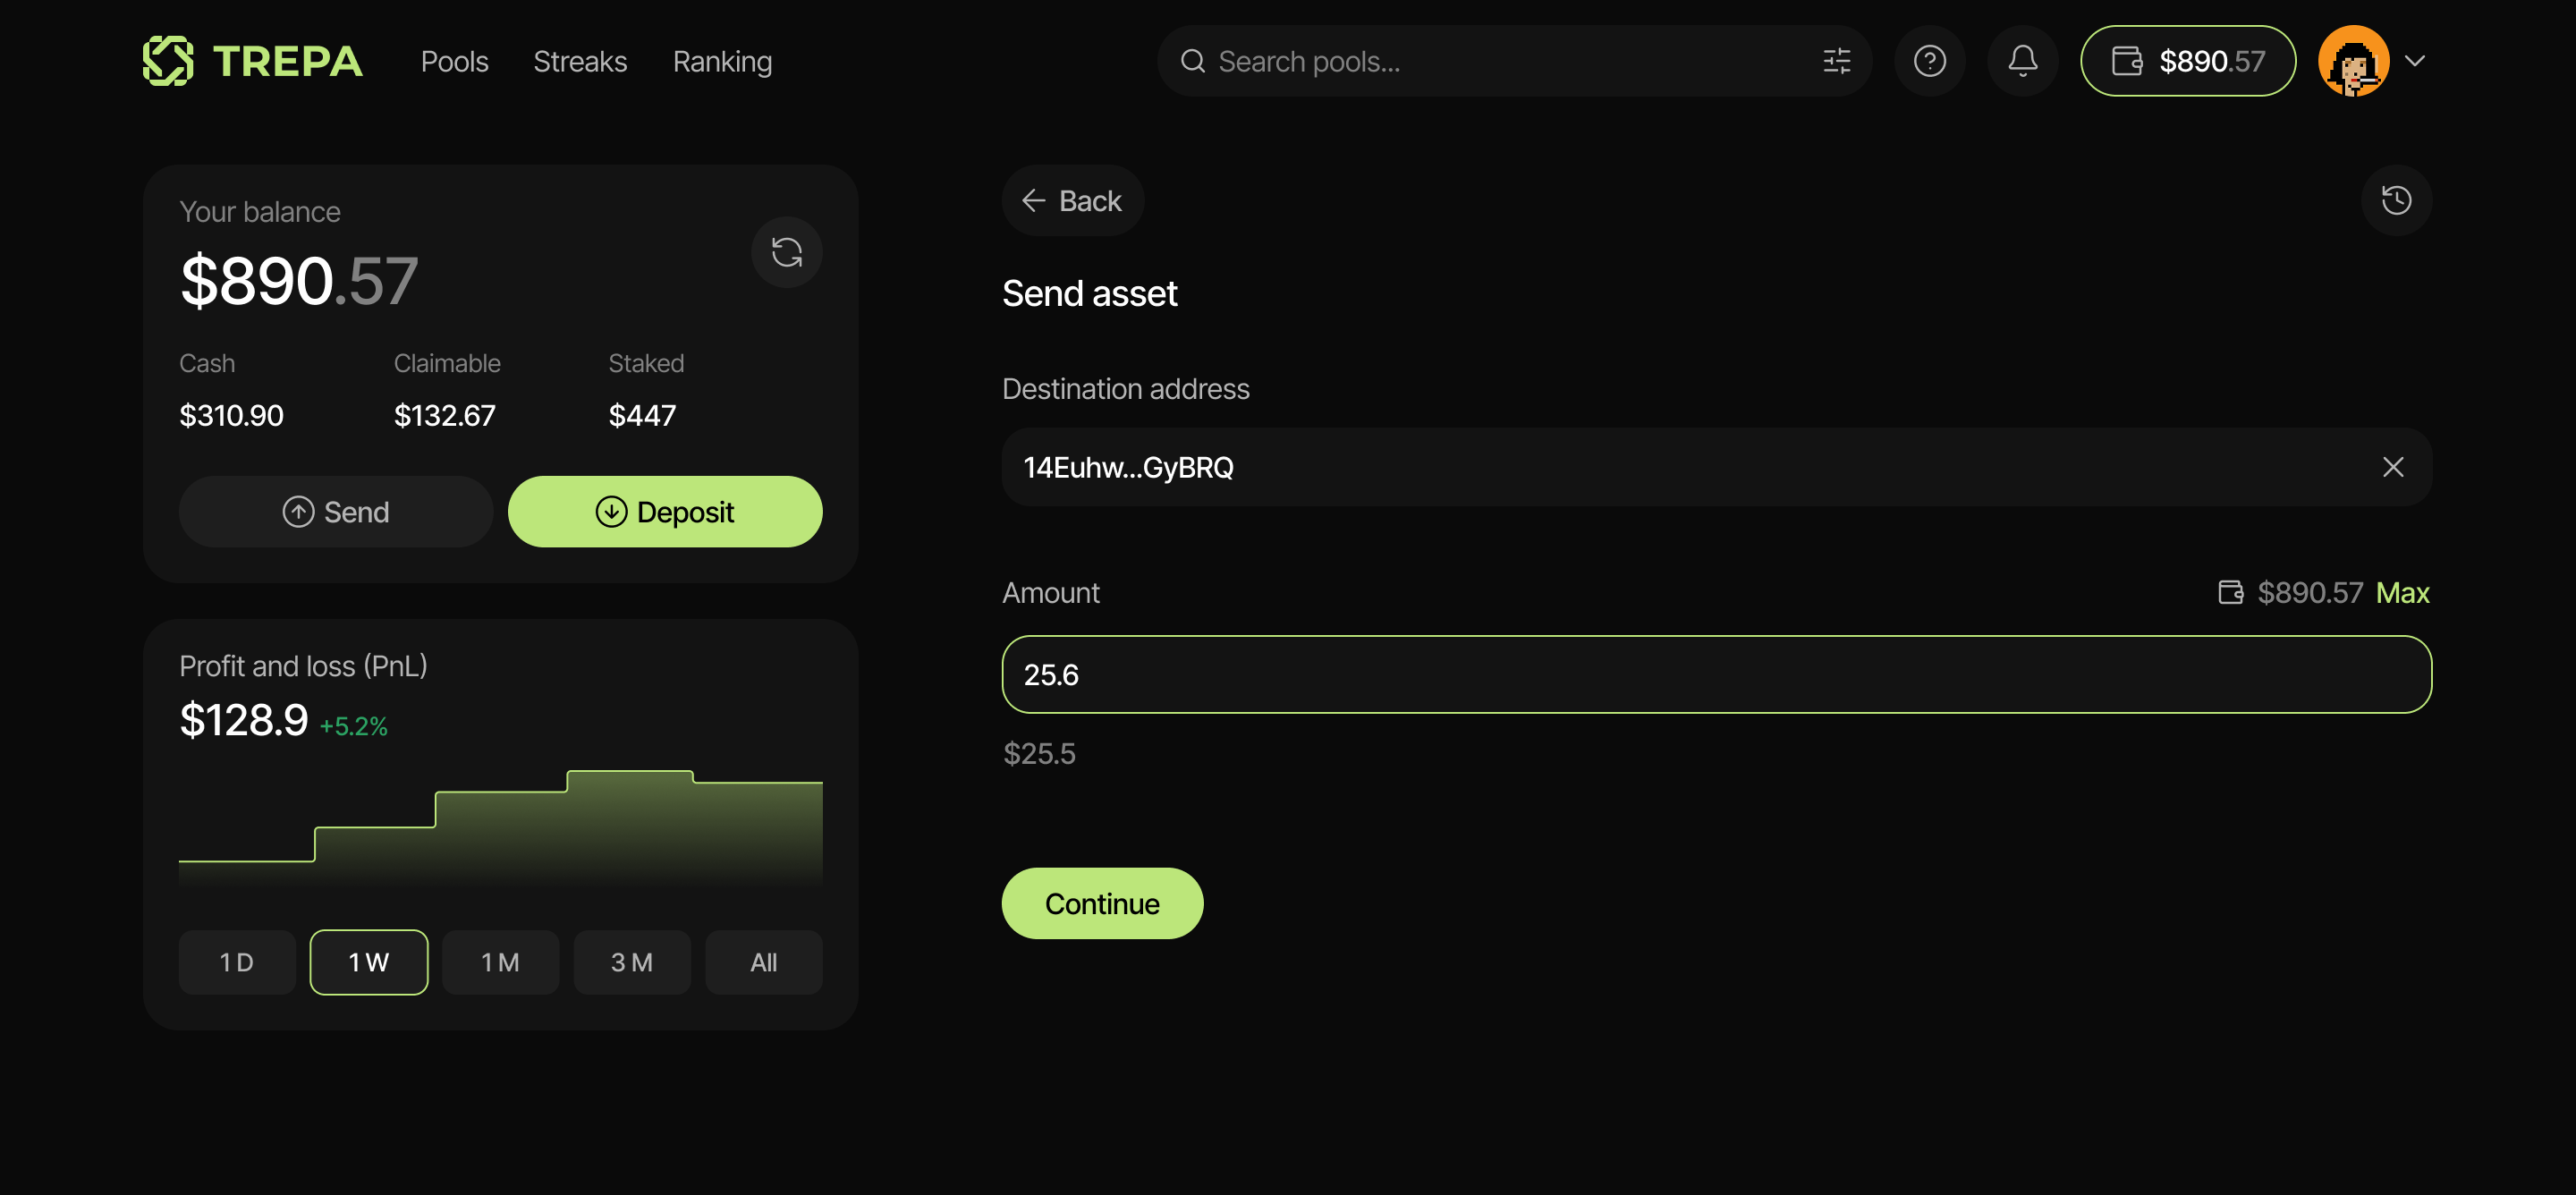Click the Max amount link
This screenshot has height=1195, width=2576.
(x=2402, y=593)
